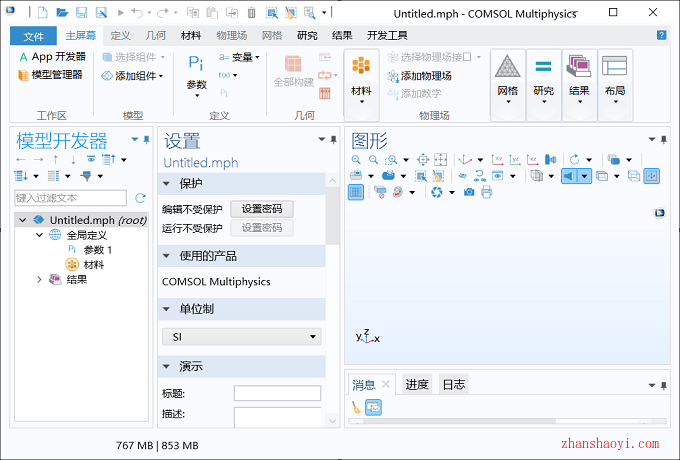This screenshot has height=460, width=680.
Task: Click 设置密码 for 编辑不受保护
Action: (x=262, y=209)
